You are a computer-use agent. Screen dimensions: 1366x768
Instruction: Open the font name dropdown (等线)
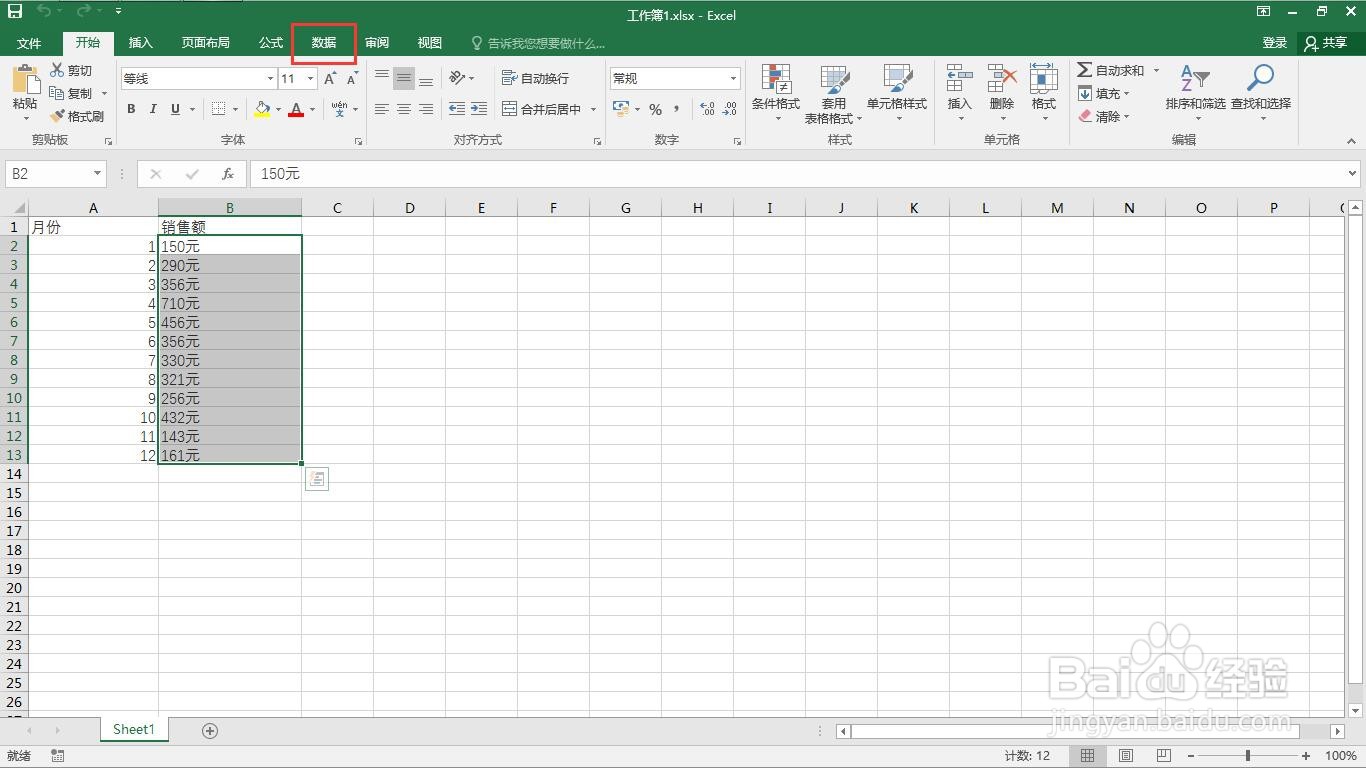point(270,78)
